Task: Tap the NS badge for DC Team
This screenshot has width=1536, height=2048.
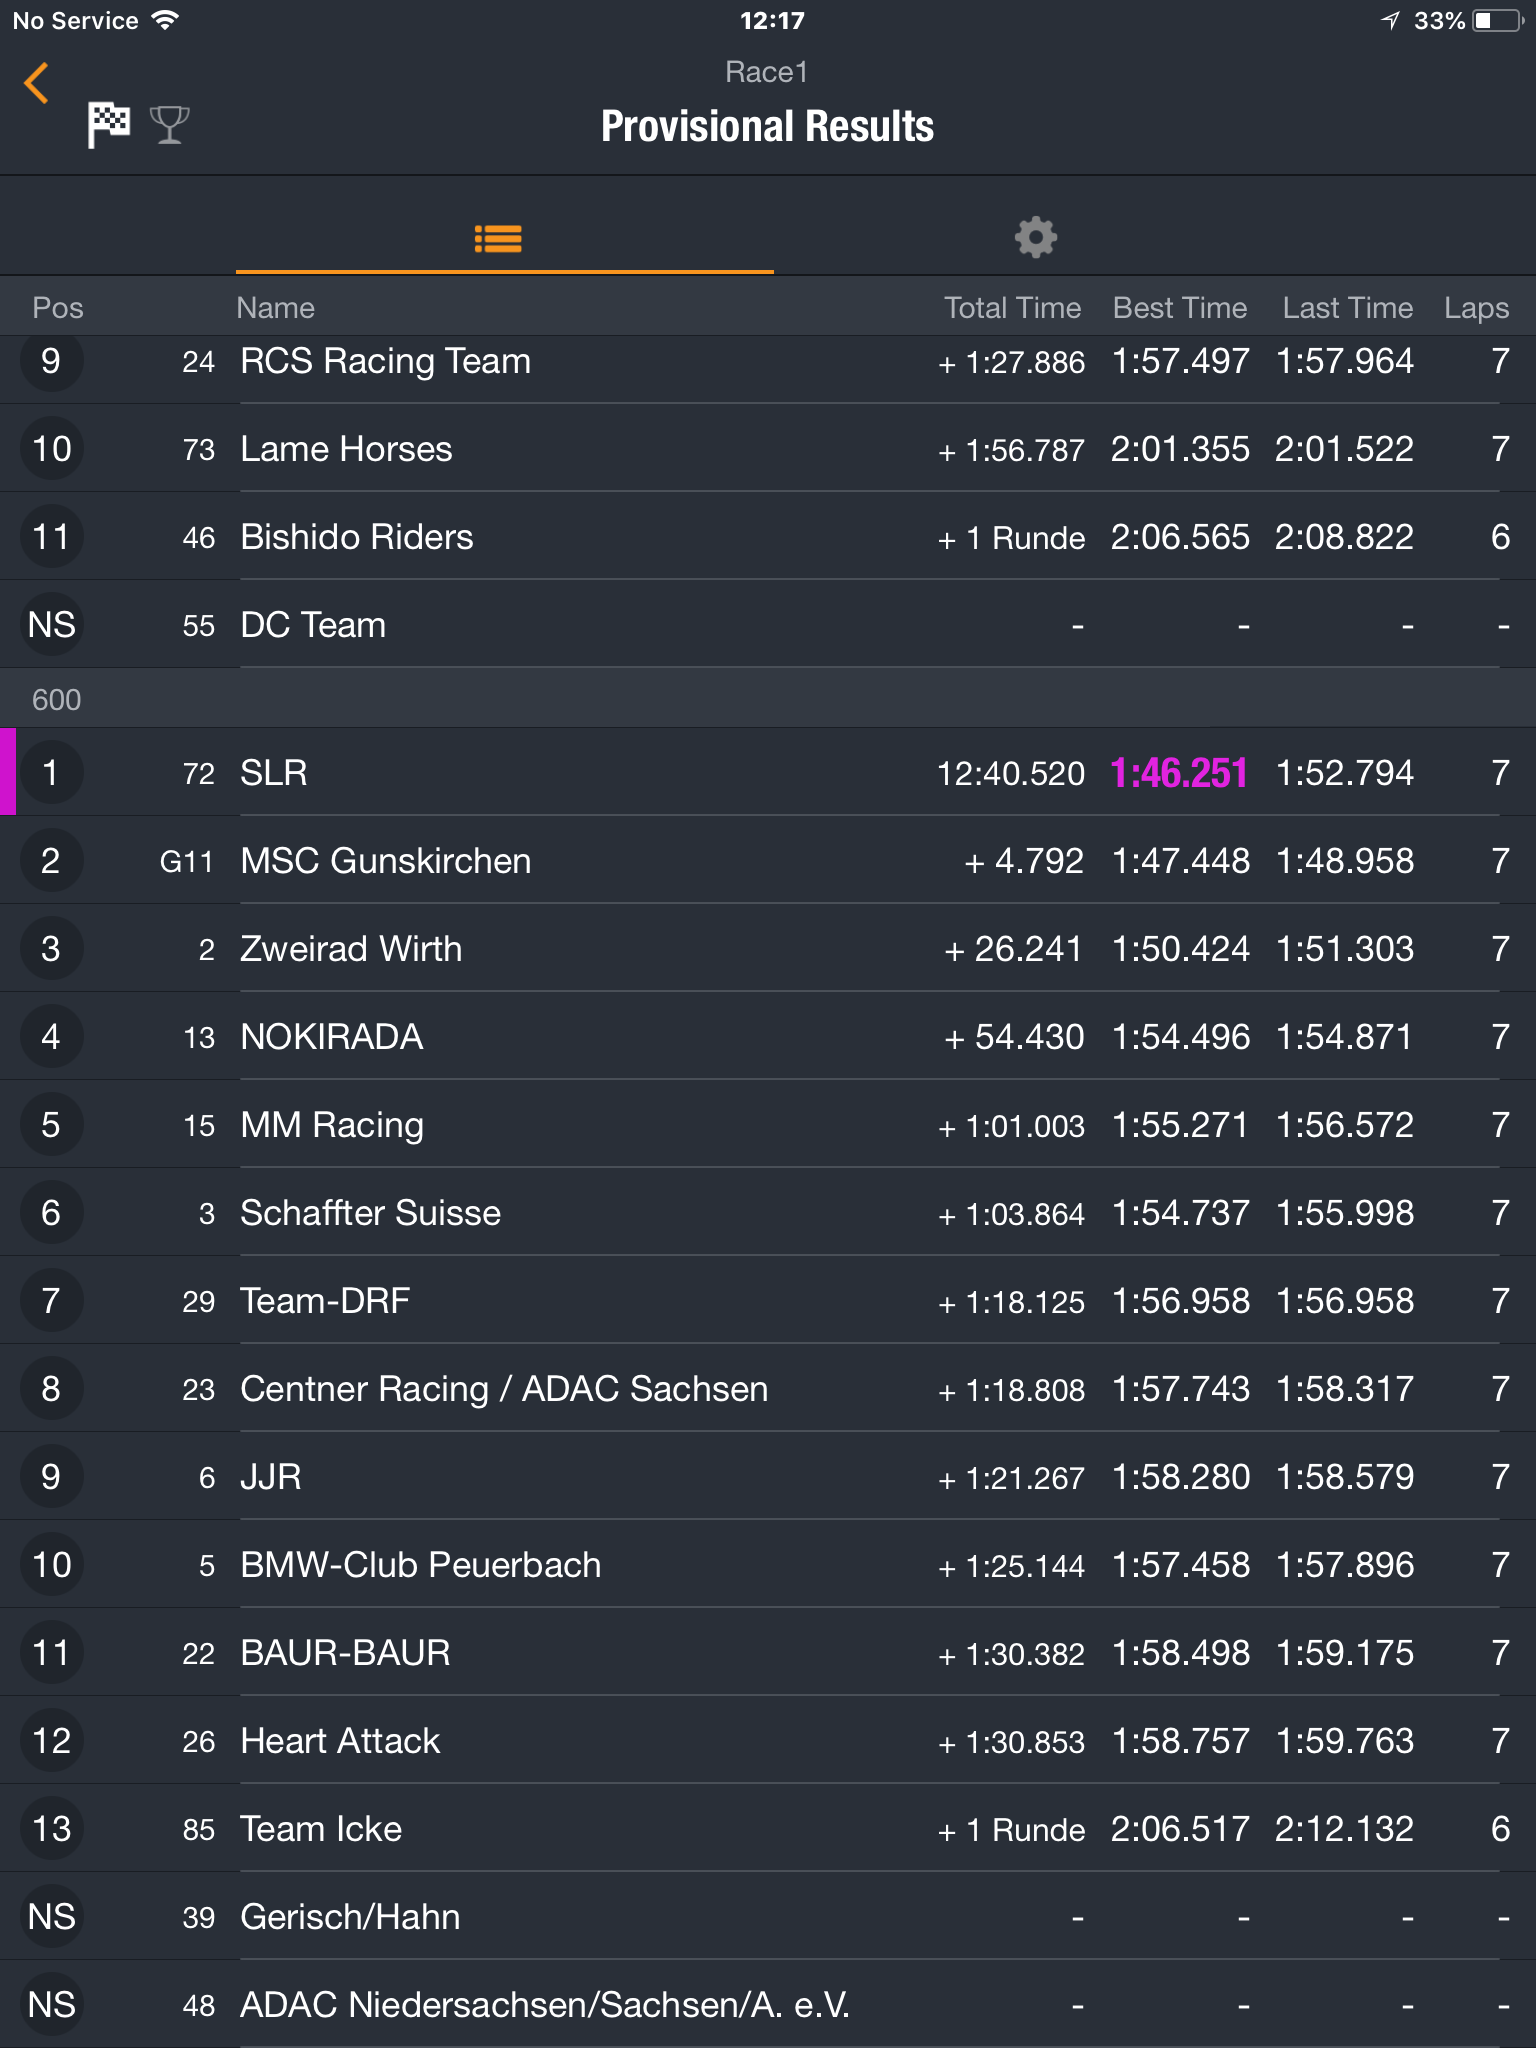Action: tap(51, 625)
